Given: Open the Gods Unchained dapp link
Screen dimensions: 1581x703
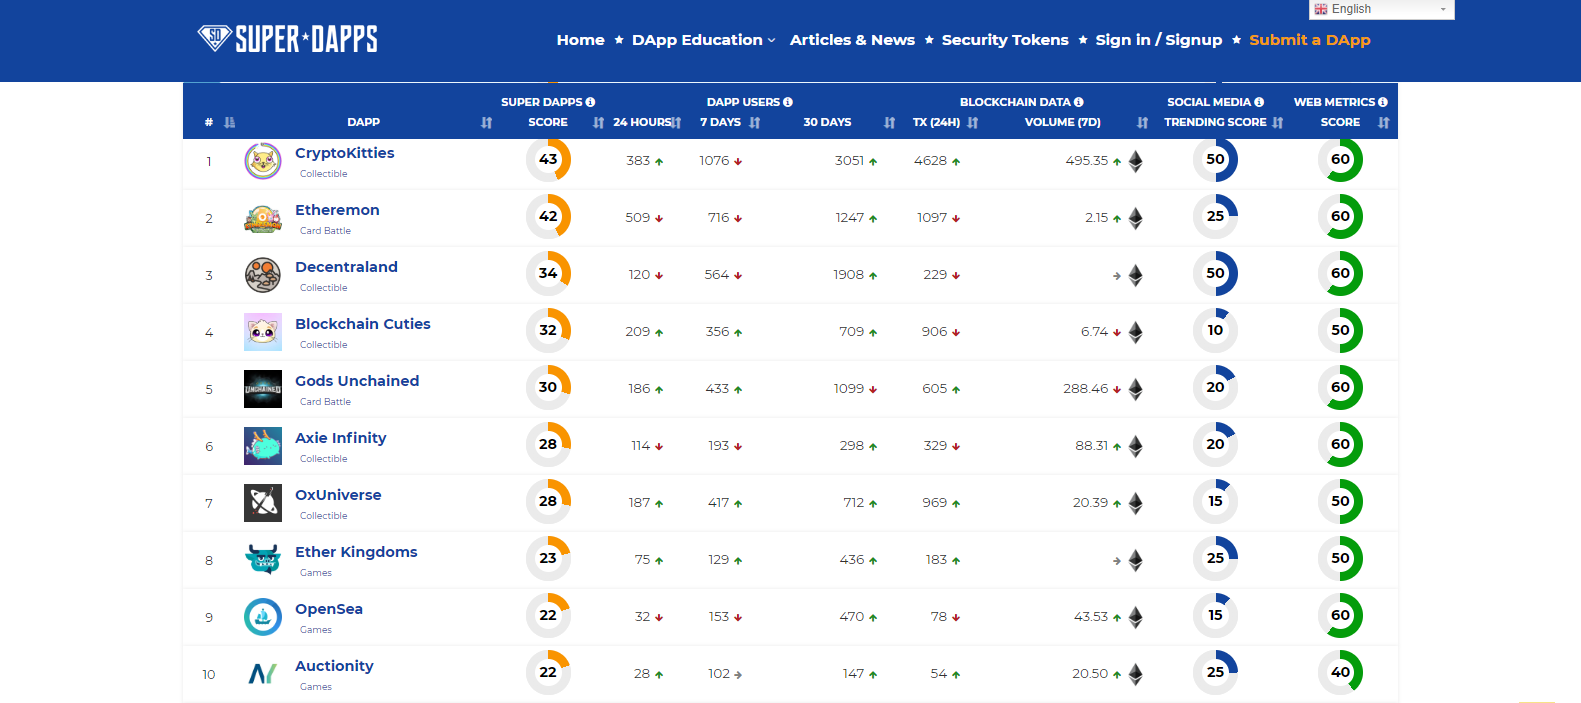Looking at the screenshot, I should 357,381.
